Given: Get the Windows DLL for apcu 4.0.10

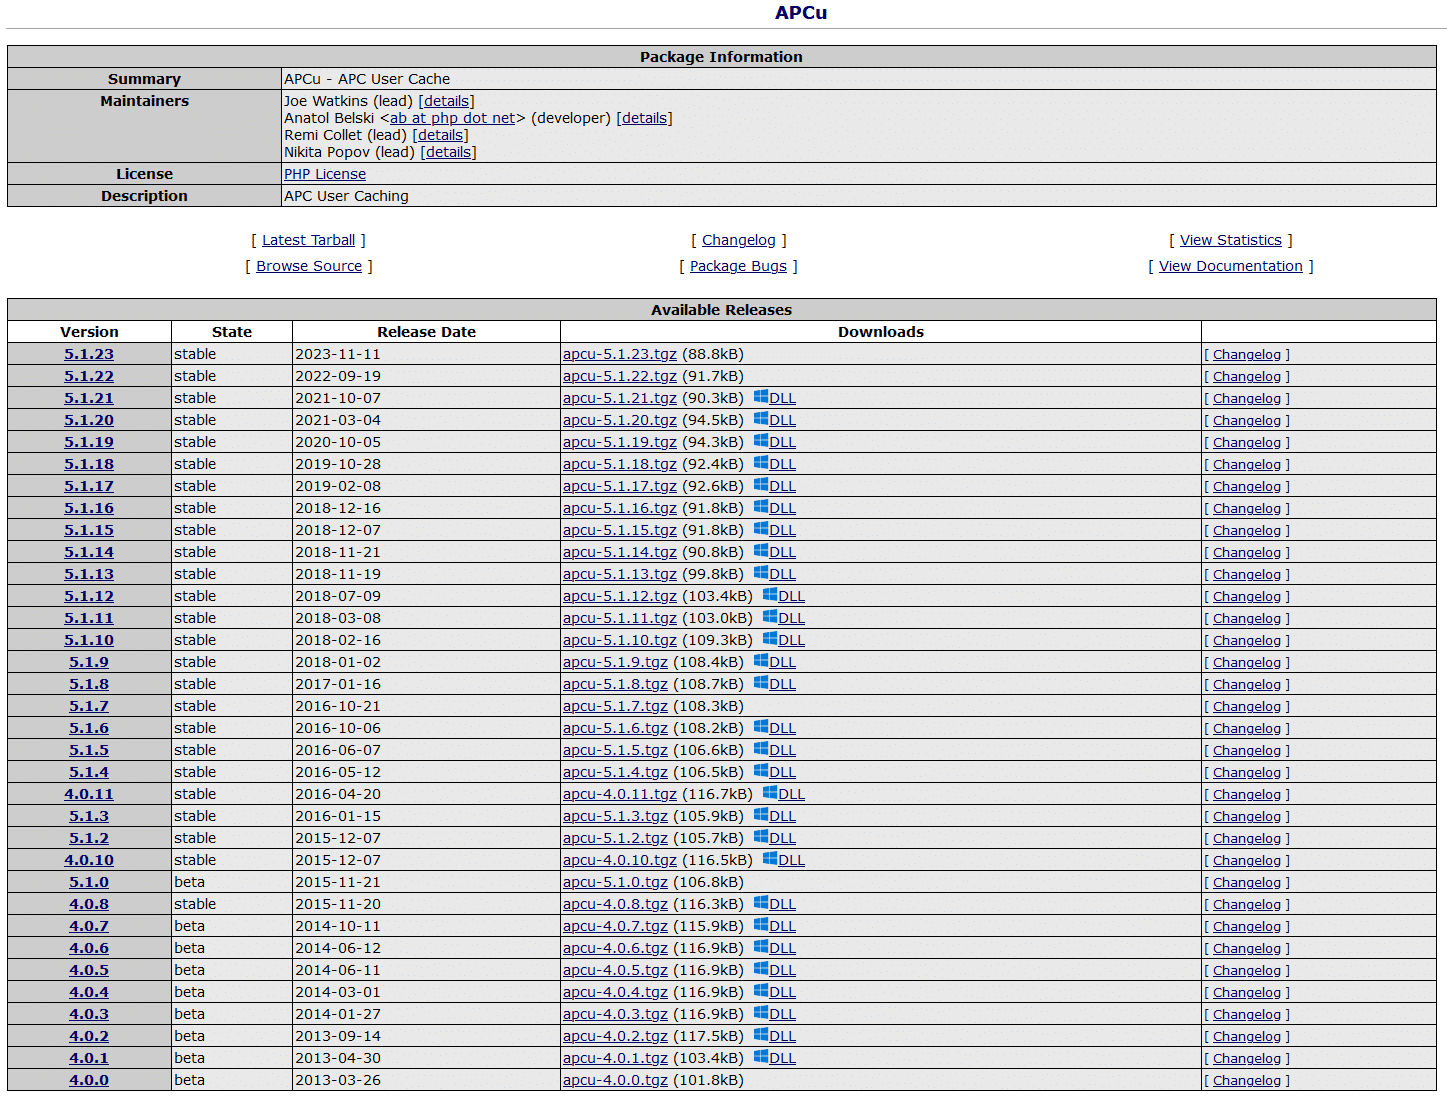Looking at the screenshot, I should coord(784,860).
